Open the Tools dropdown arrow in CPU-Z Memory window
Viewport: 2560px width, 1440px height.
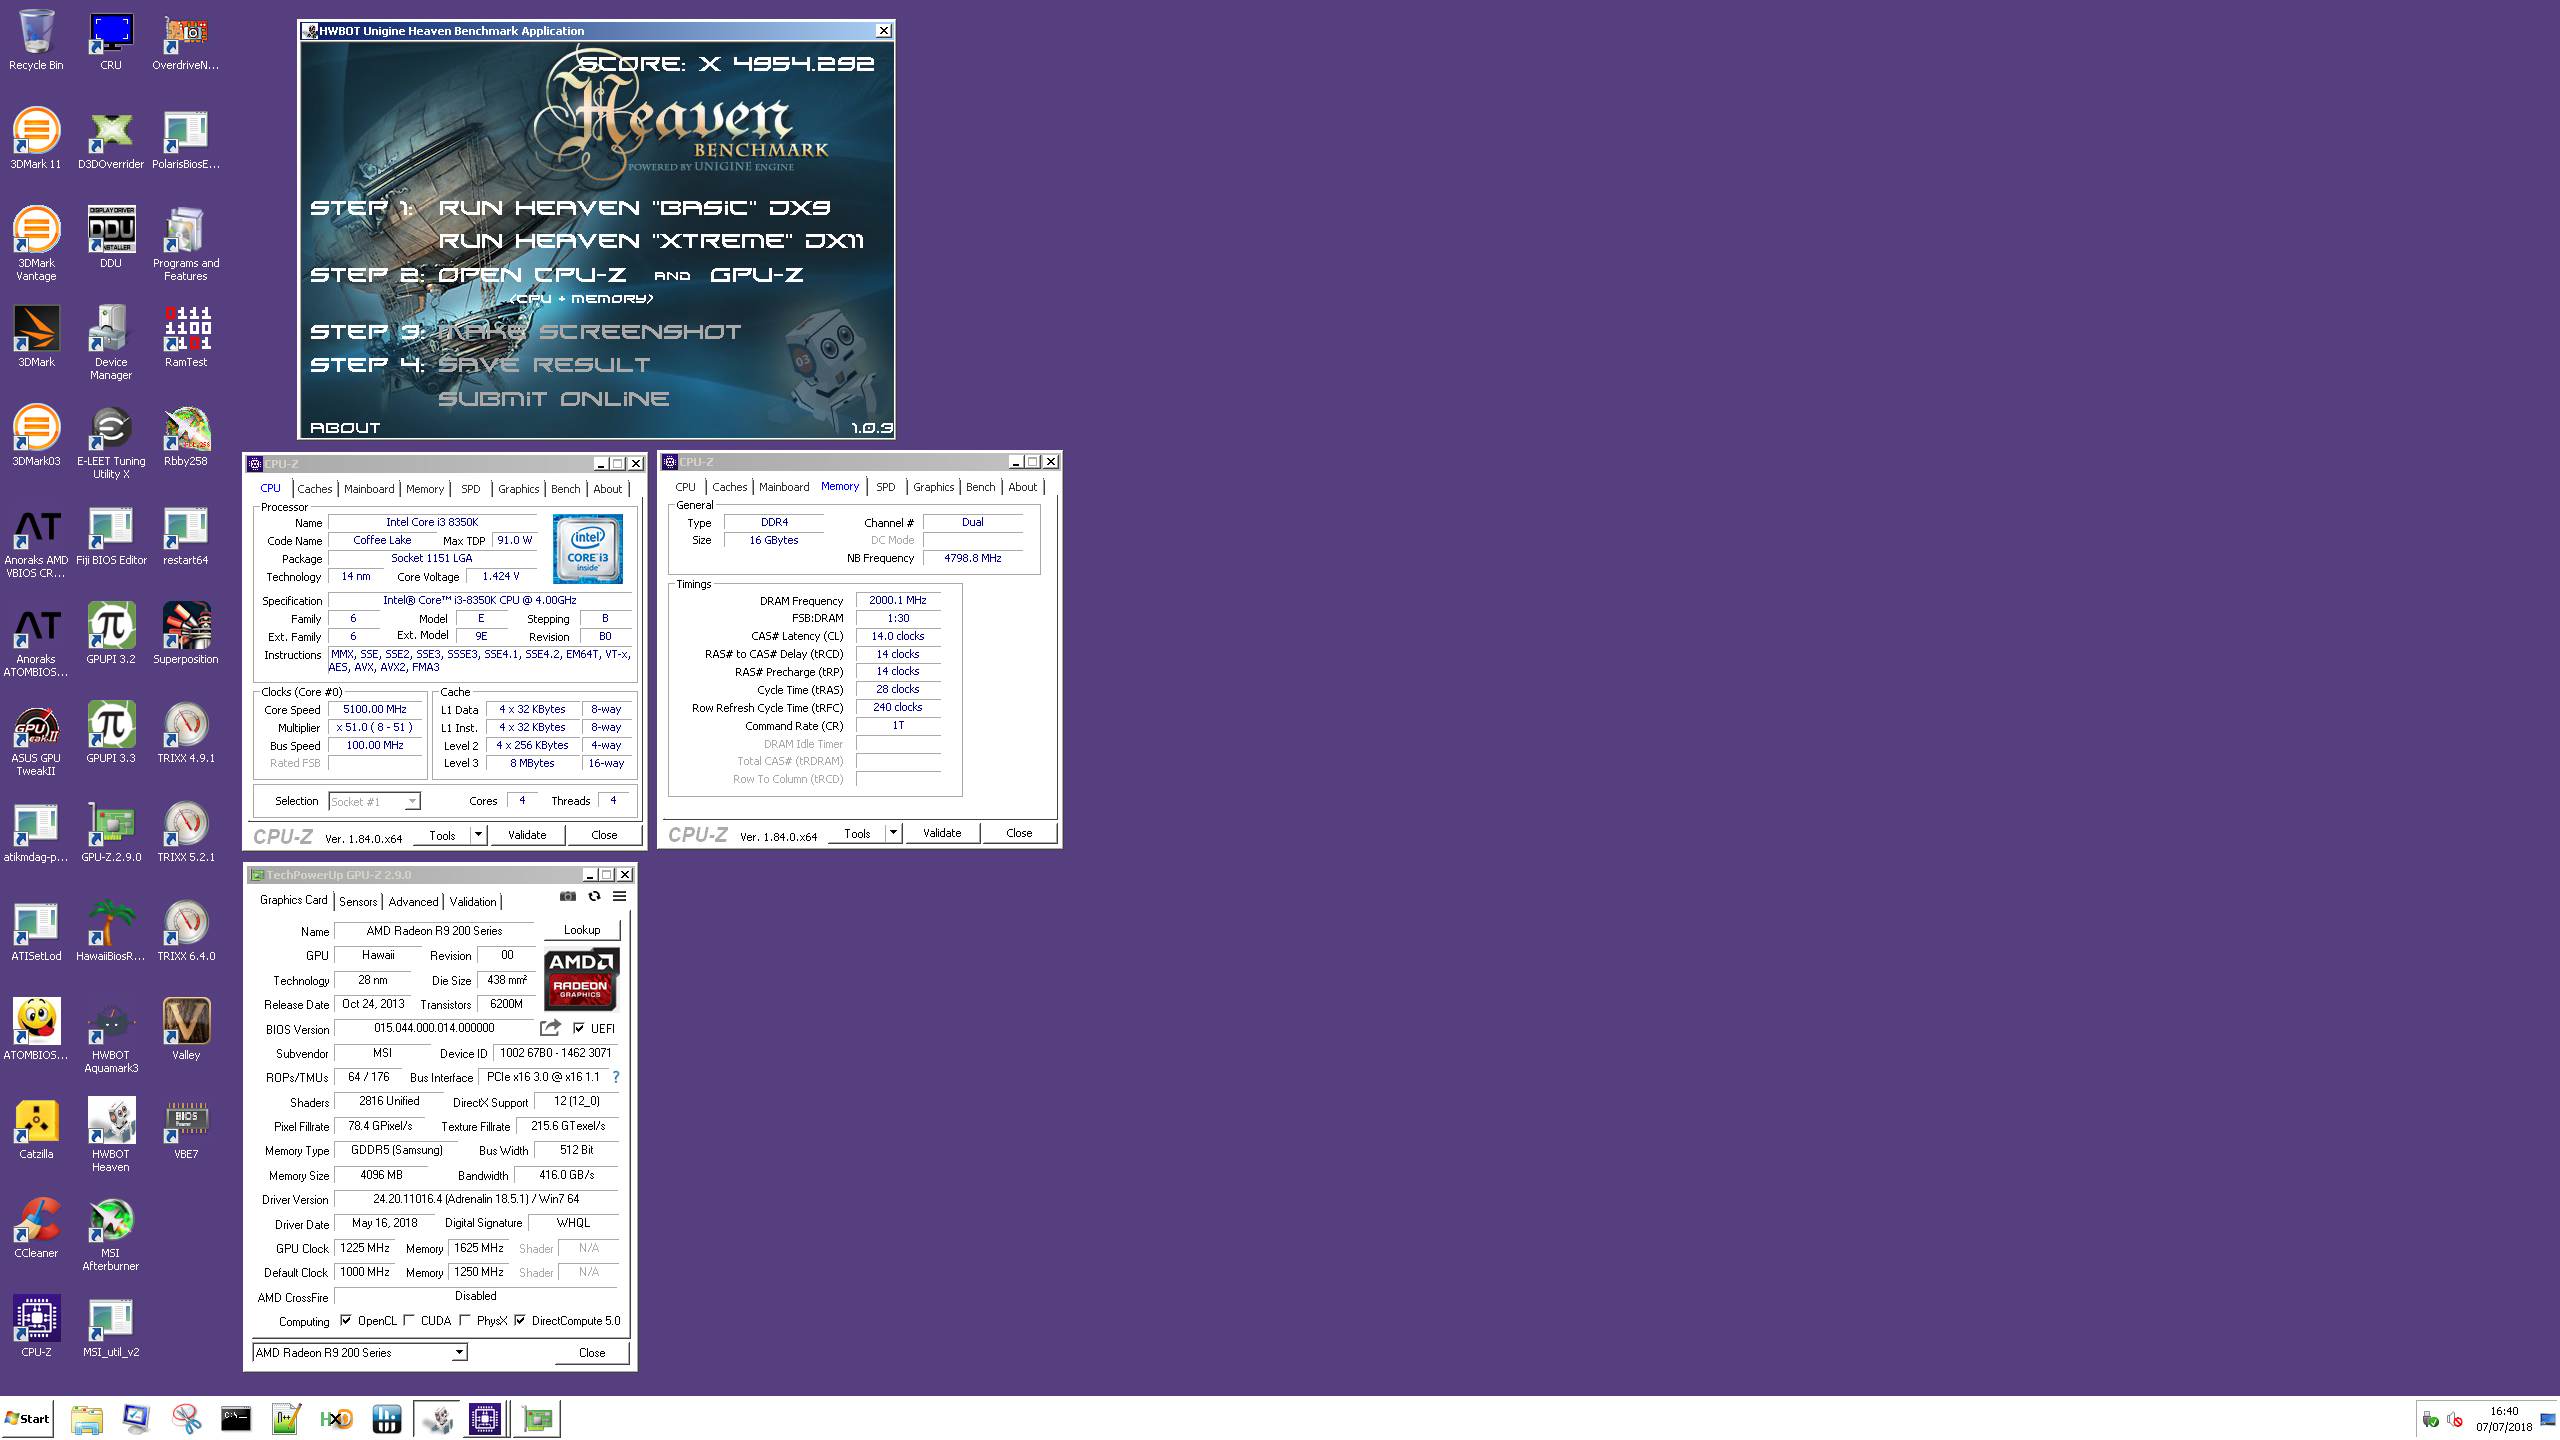pos(893,832)
